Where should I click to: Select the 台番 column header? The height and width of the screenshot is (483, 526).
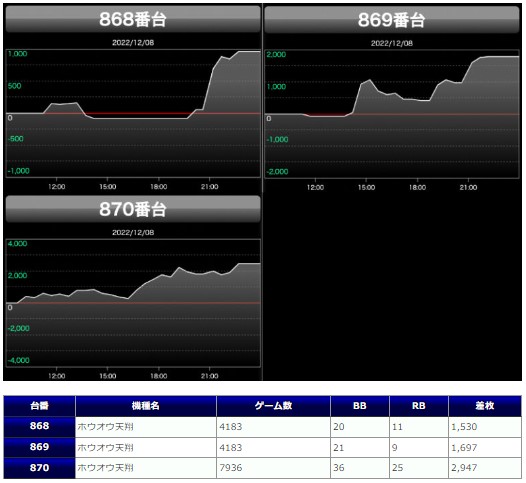40,406
